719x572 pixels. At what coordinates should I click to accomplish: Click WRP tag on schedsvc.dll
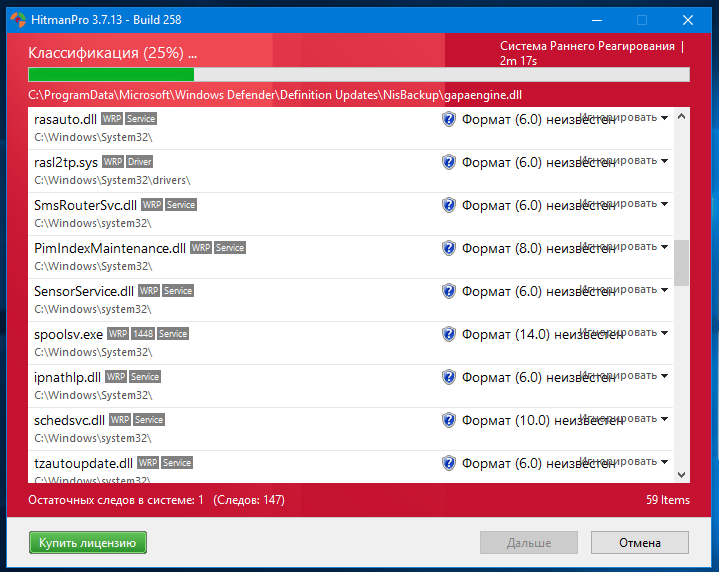coord(120,420)
